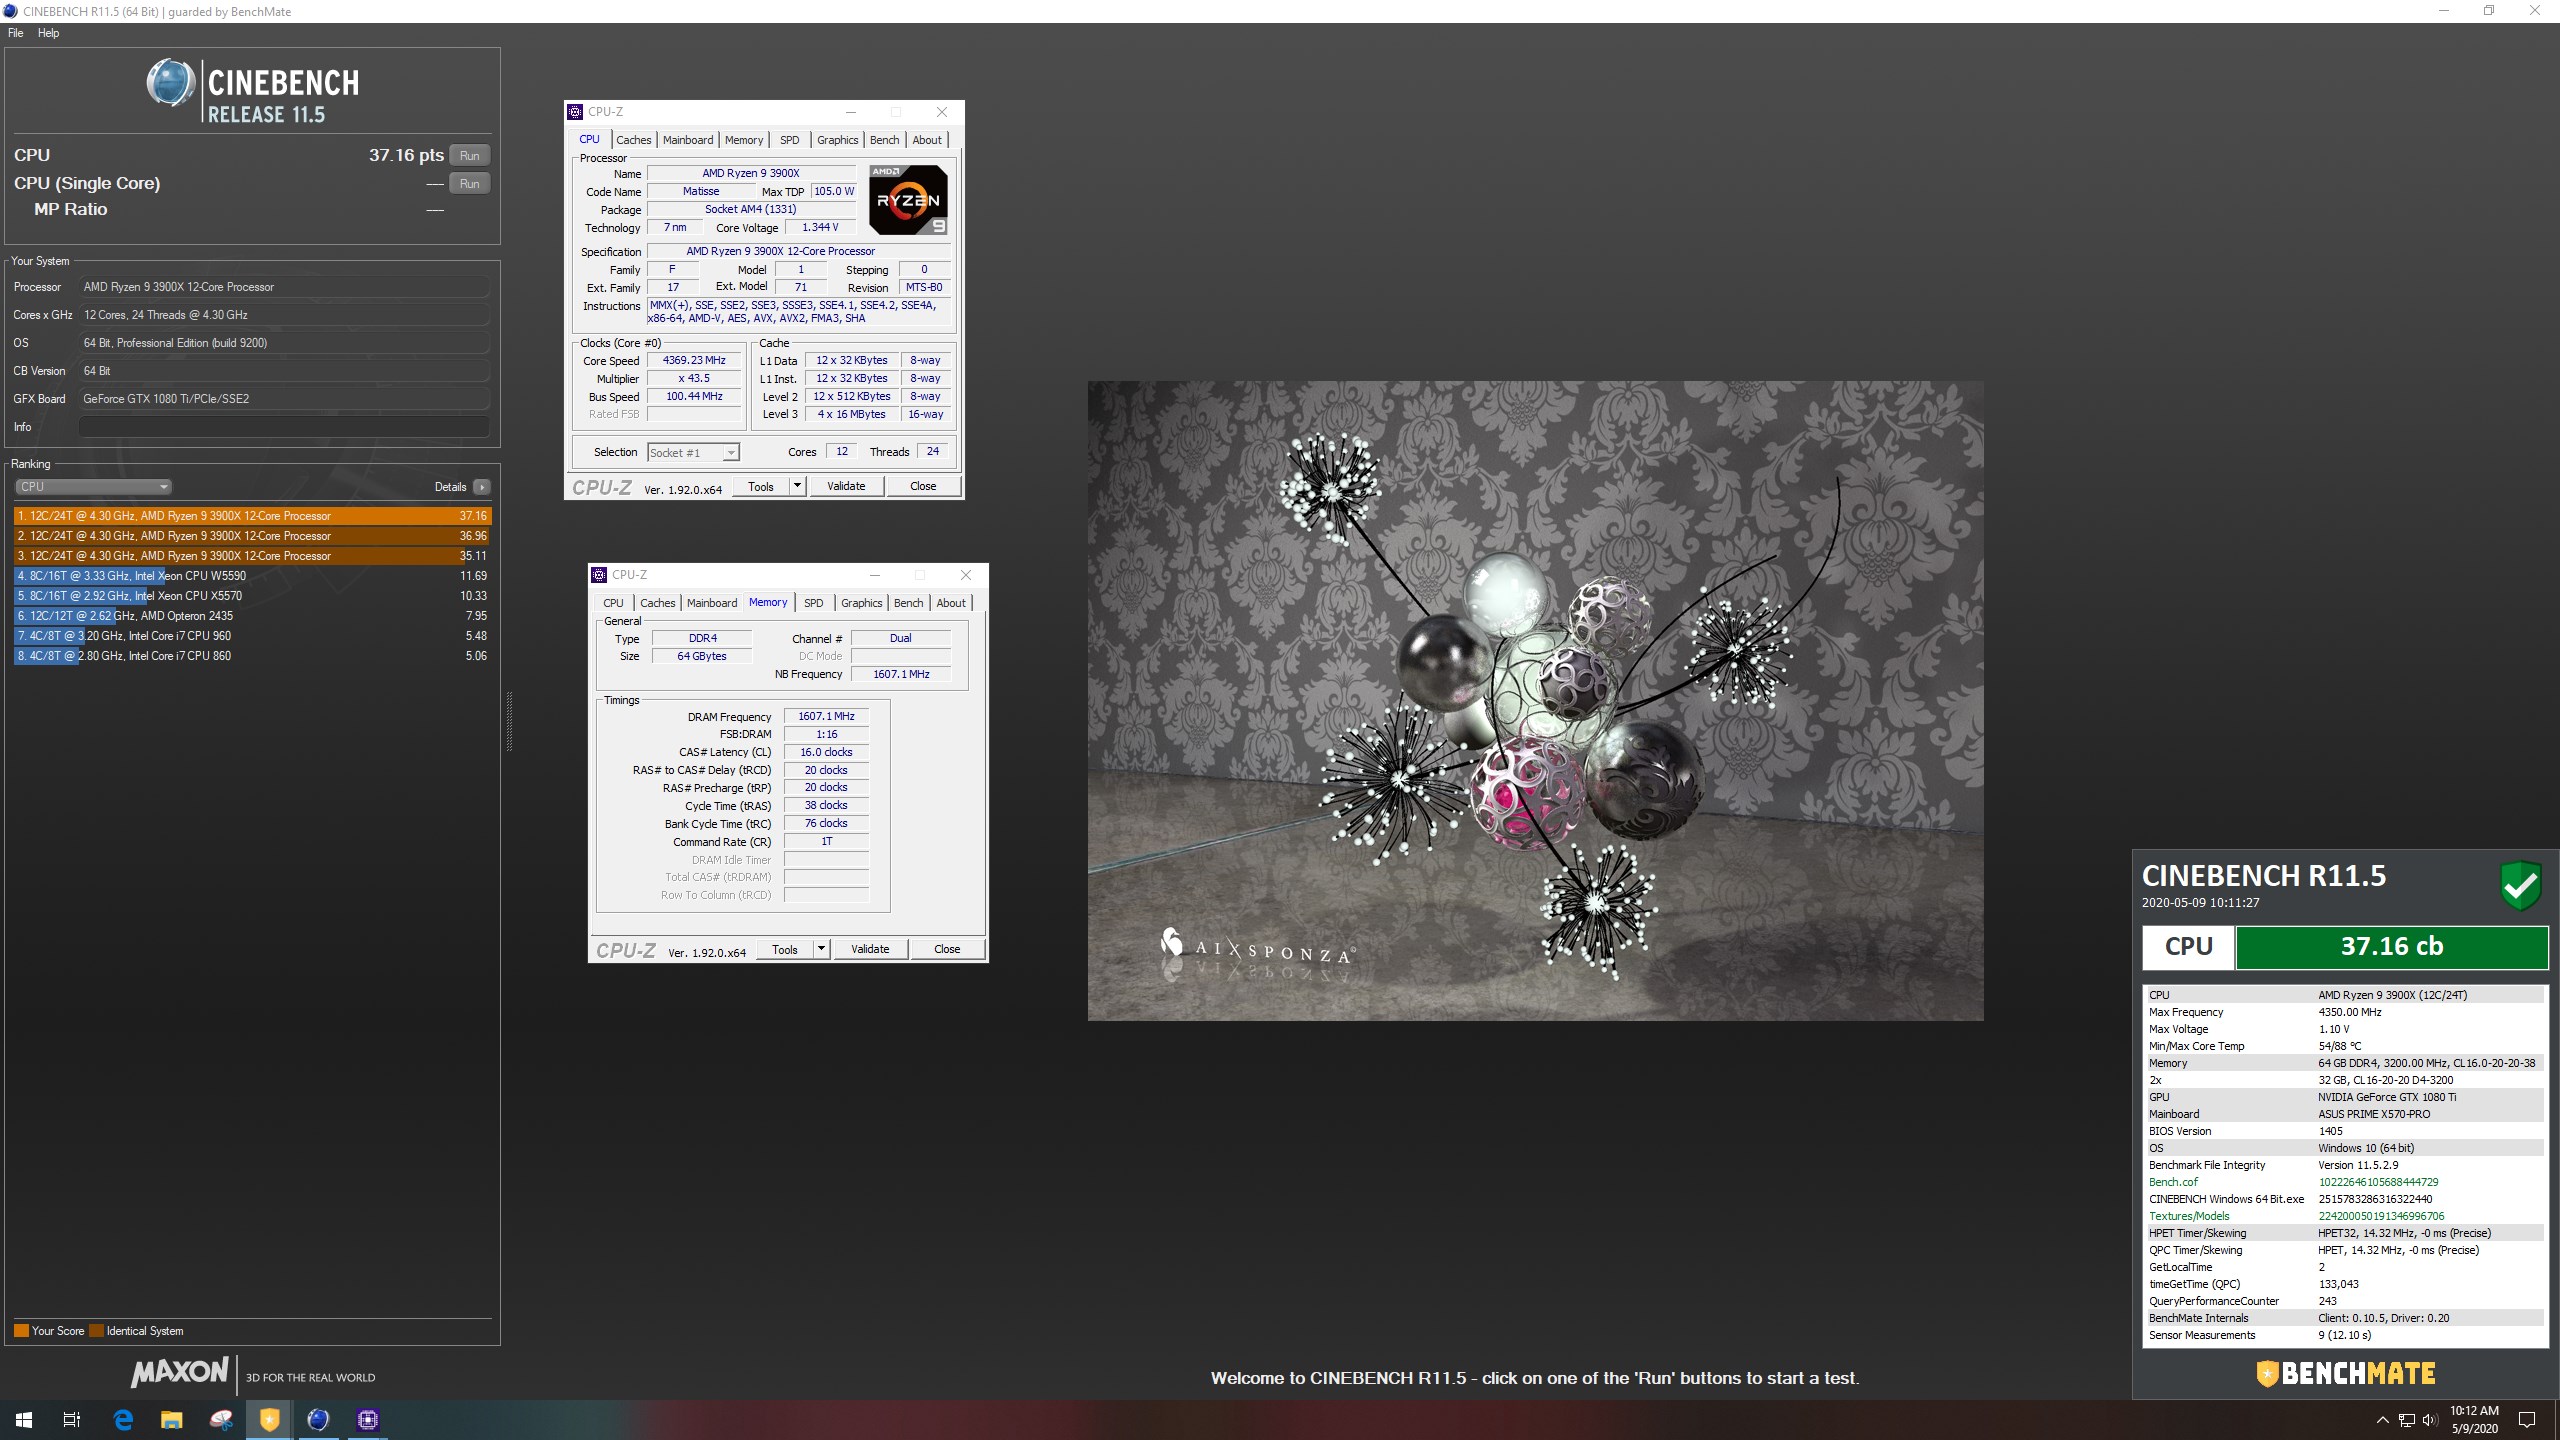
Task: Switch to Cinebench taskbar icon
Action: 318,1419
